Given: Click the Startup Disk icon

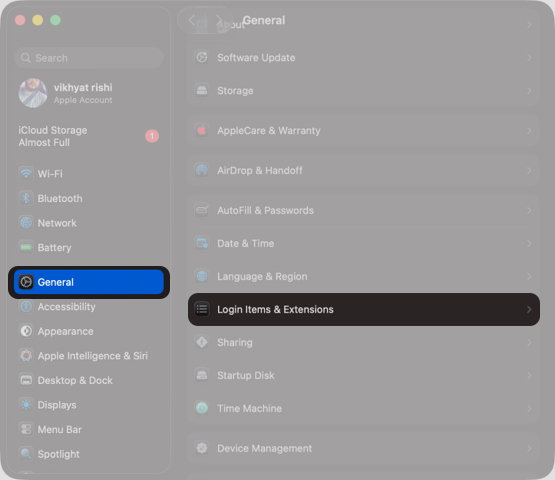Looking at the screenshot, I should [x=202, y=375].
